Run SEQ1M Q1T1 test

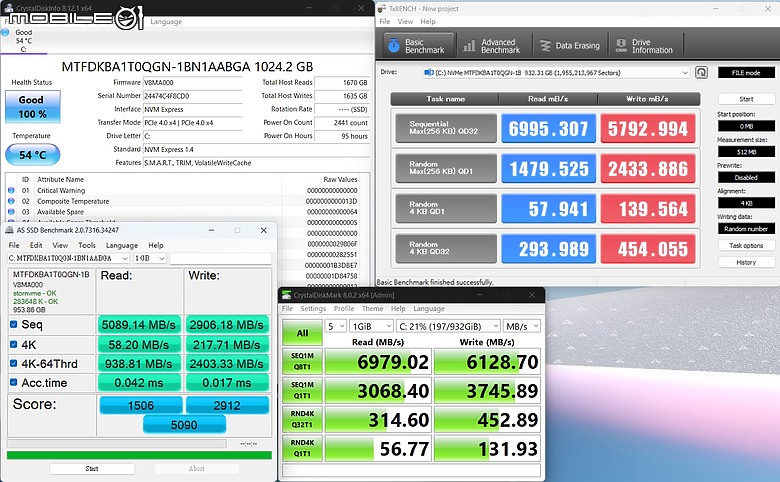[302, 390]
